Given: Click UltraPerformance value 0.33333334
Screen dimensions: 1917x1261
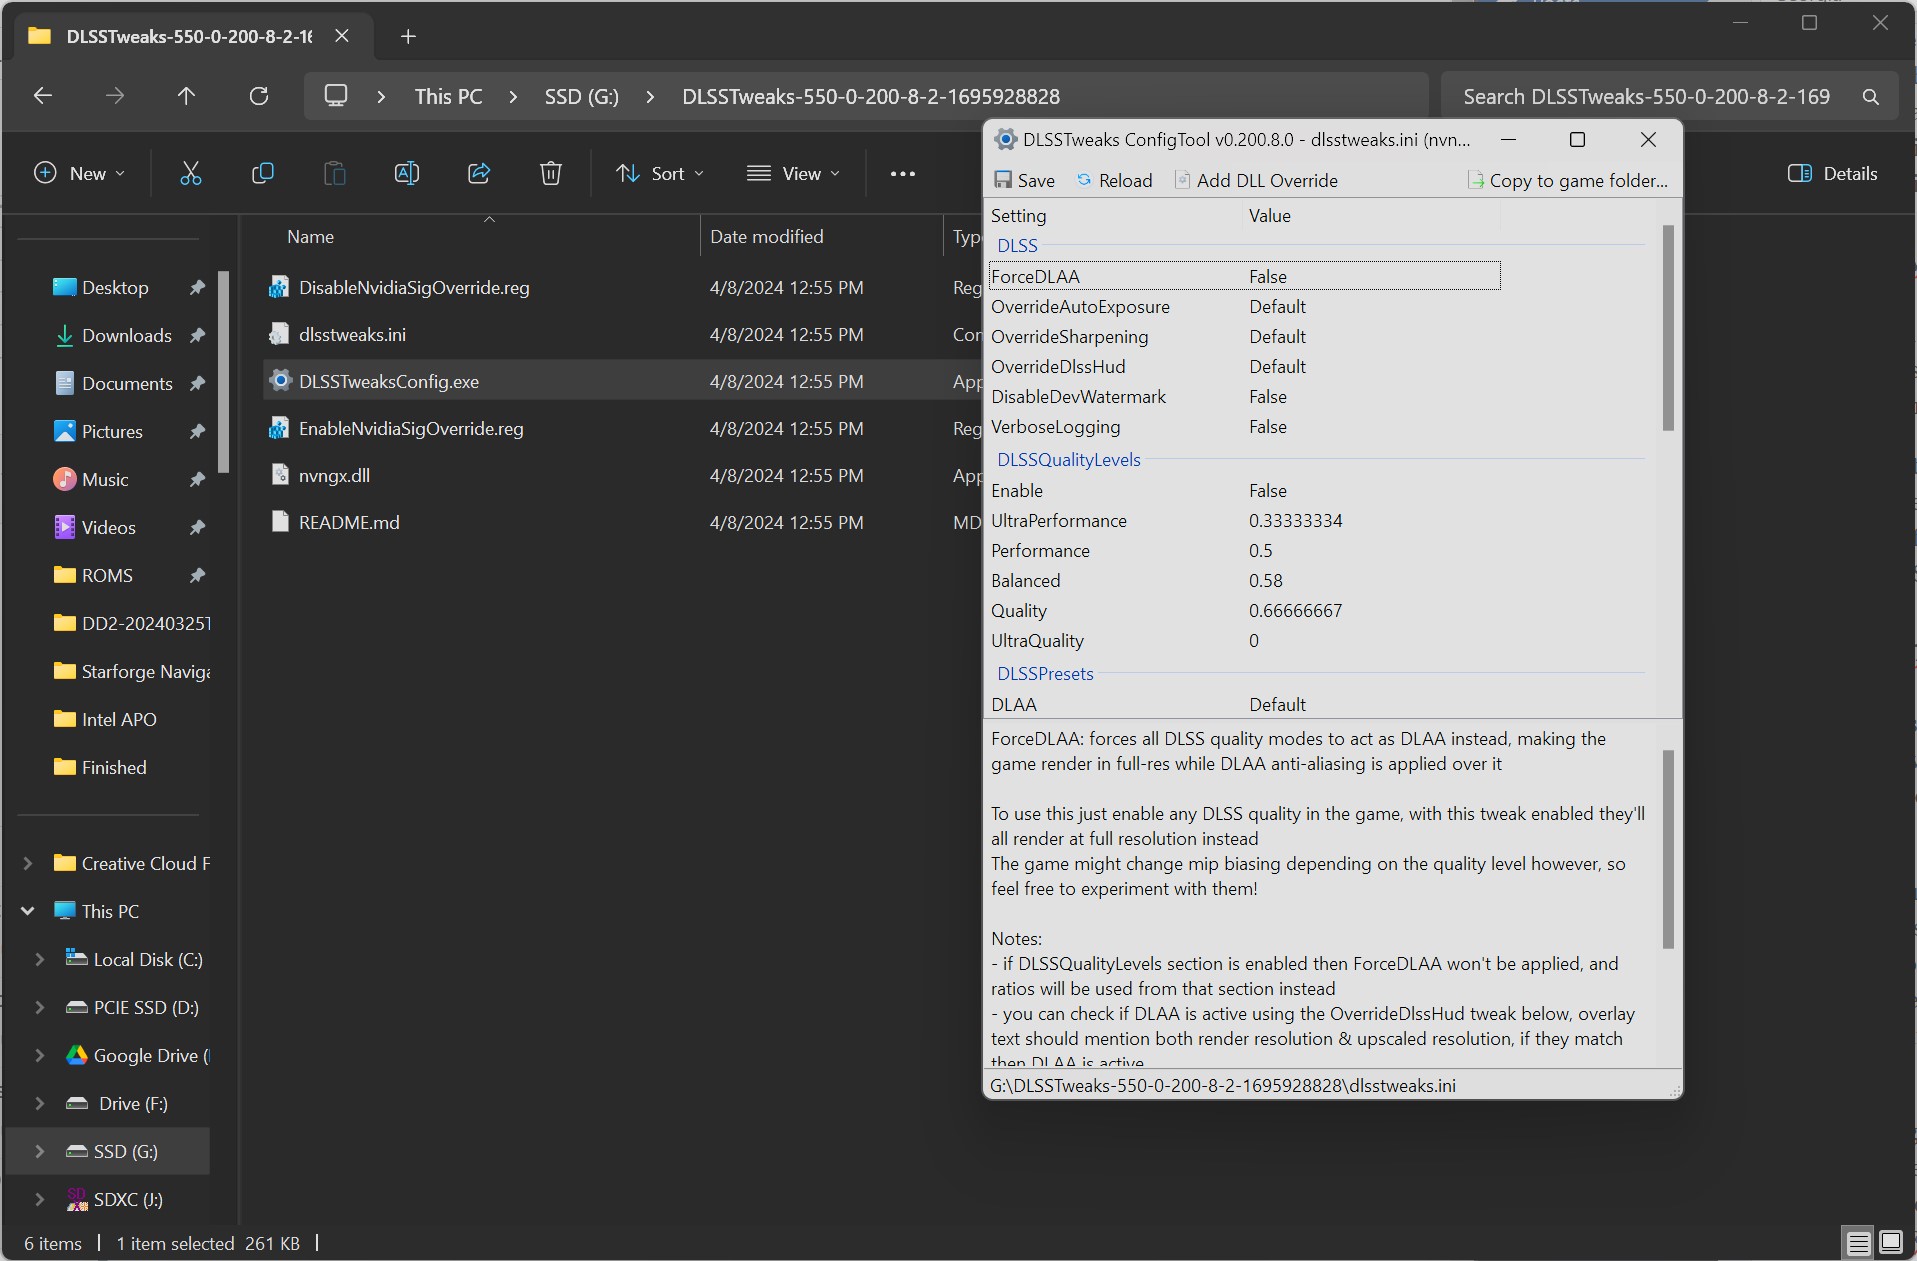Looking at the screenshot, I should (x=1295, y=520).
